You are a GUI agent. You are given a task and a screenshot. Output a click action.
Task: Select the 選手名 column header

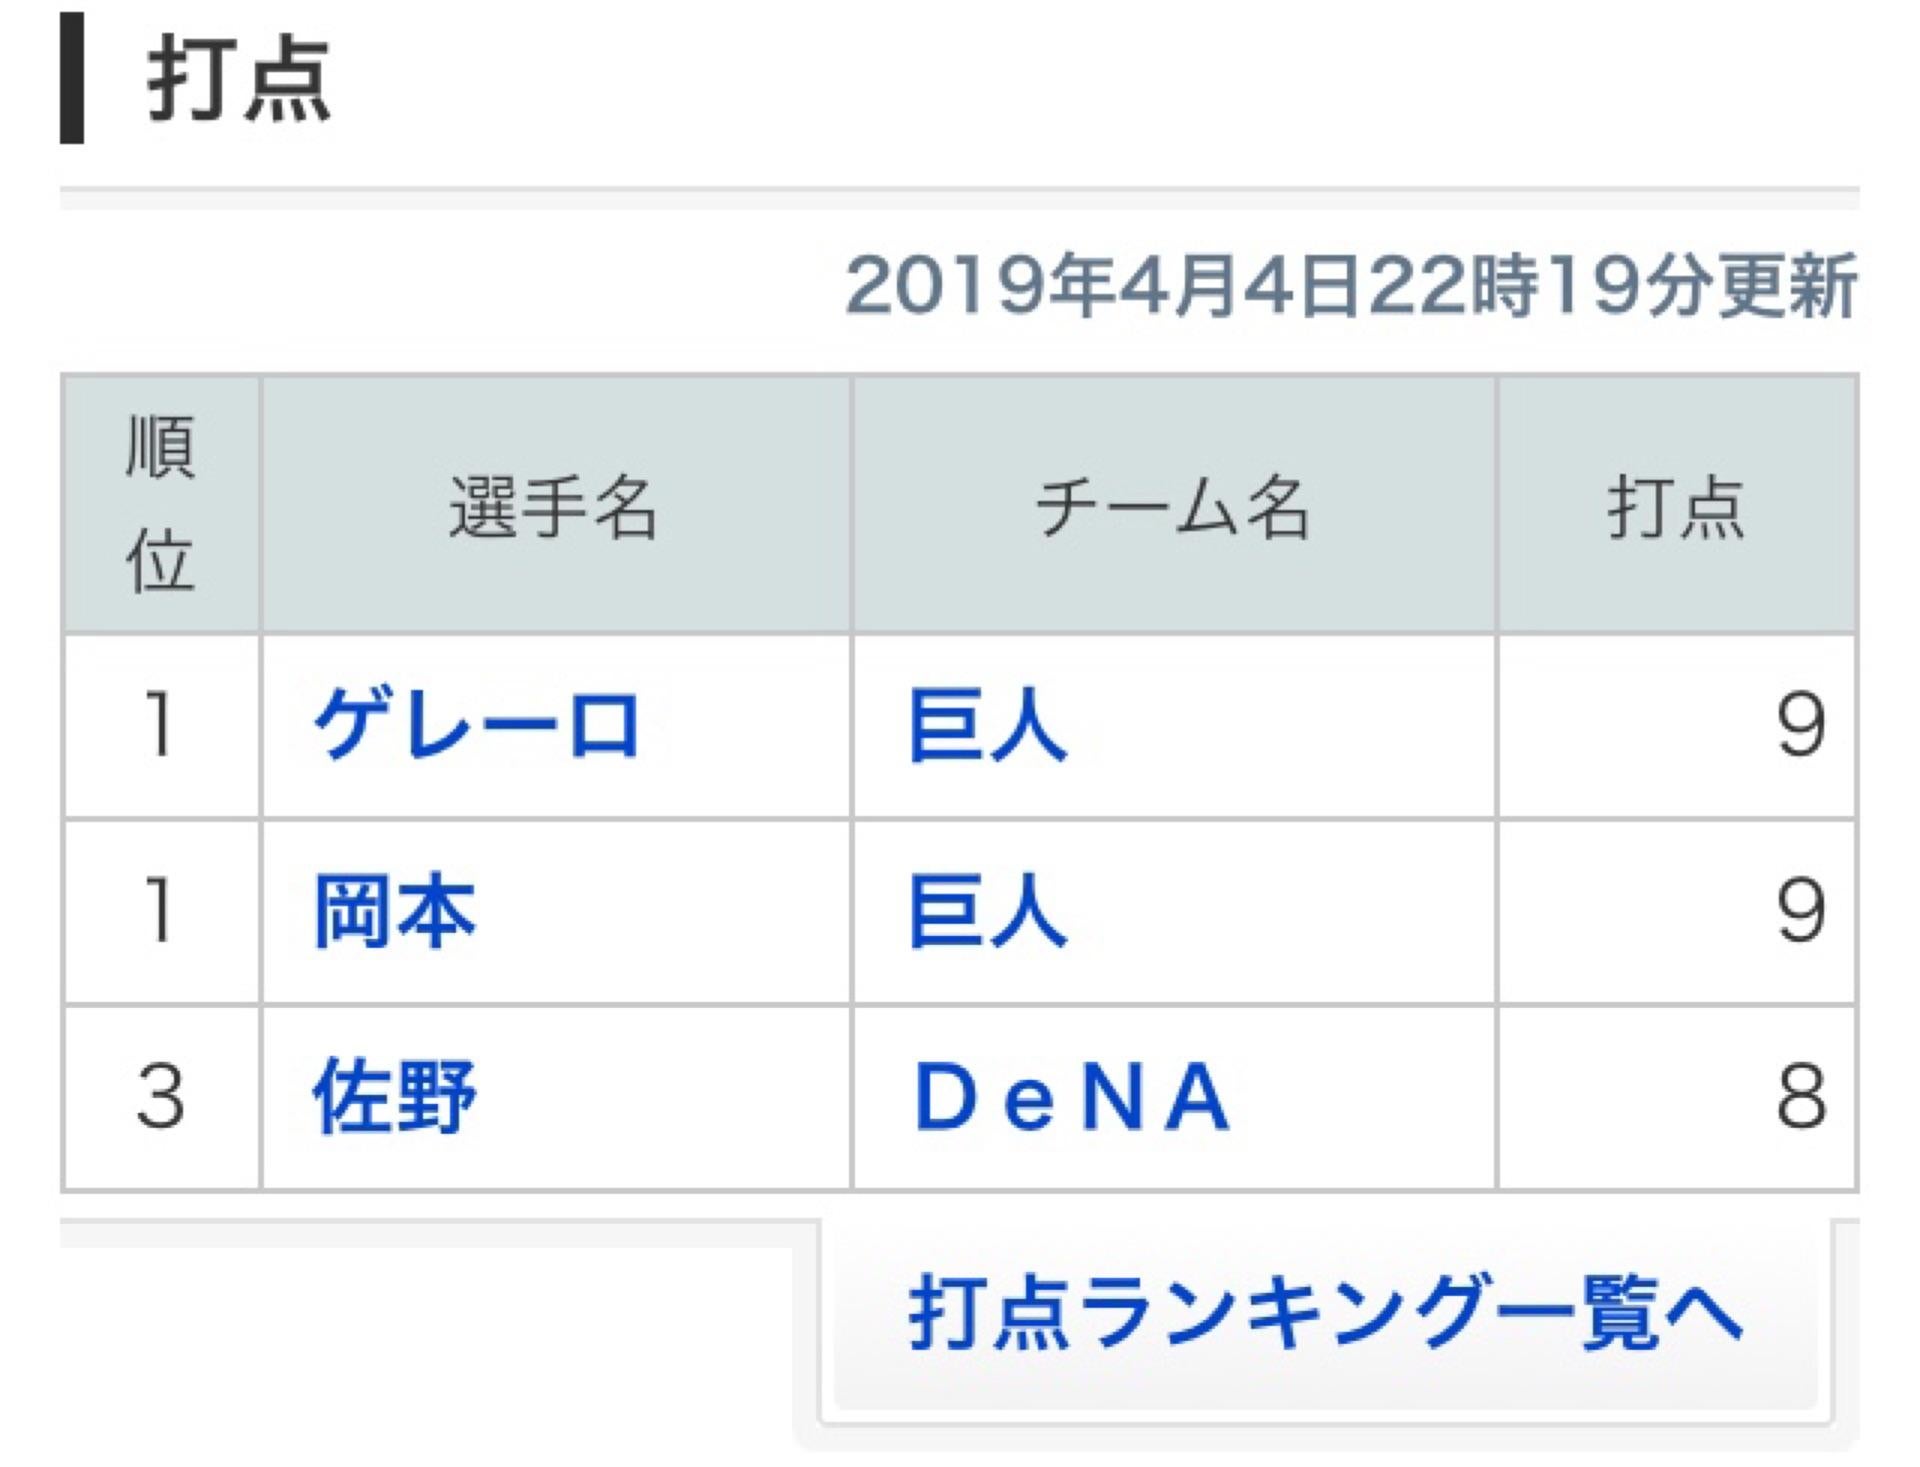[x=553, y=507]
